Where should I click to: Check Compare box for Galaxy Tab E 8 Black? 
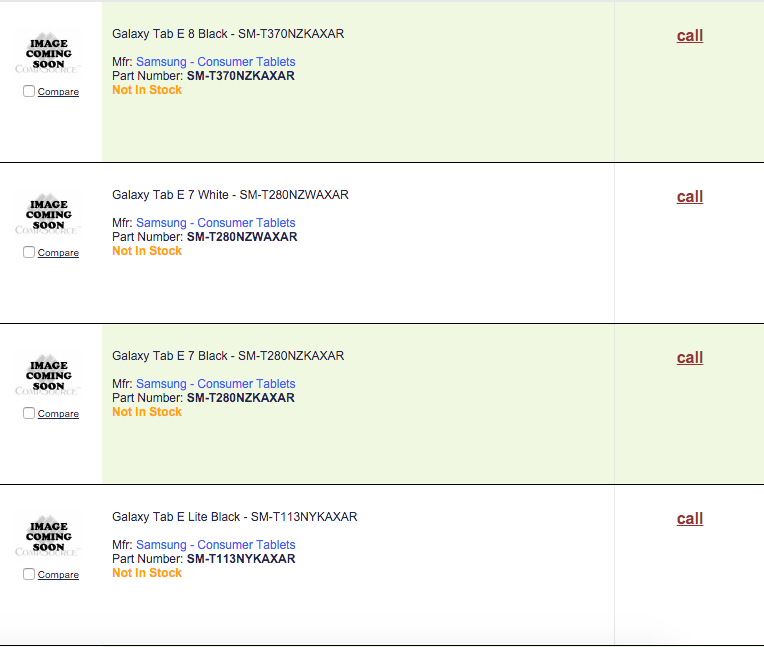[29, 91]
